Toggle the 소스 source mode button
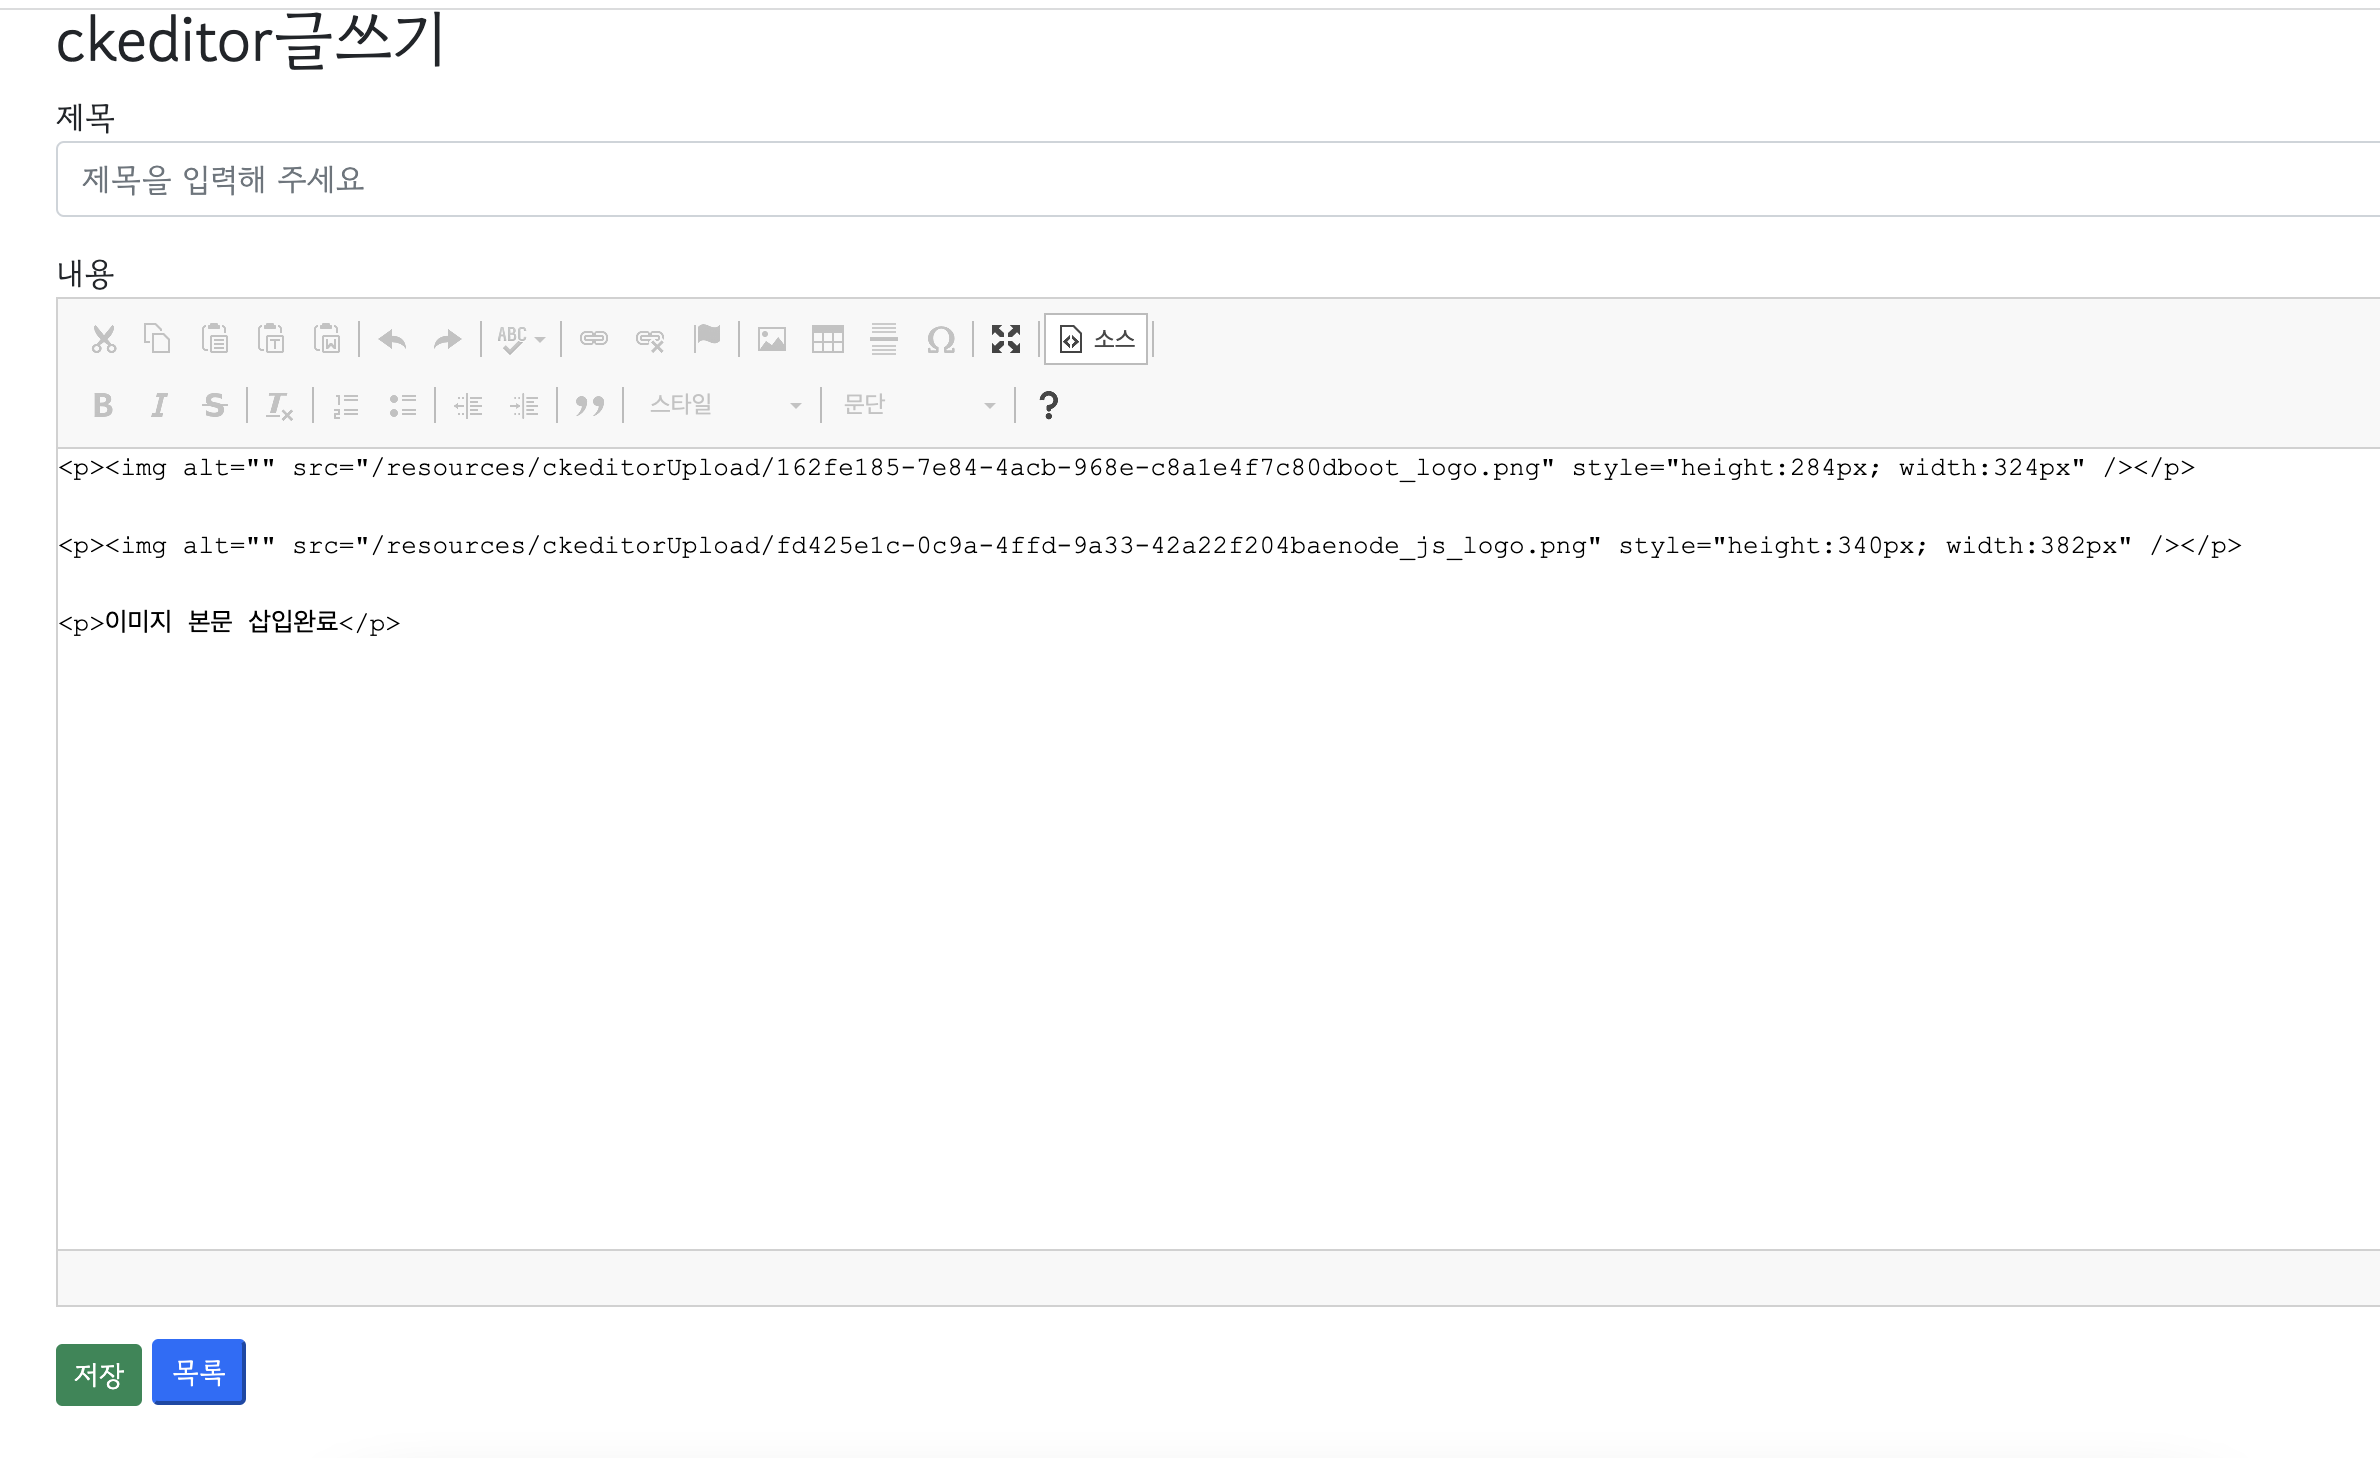 tap(1097, 340)
